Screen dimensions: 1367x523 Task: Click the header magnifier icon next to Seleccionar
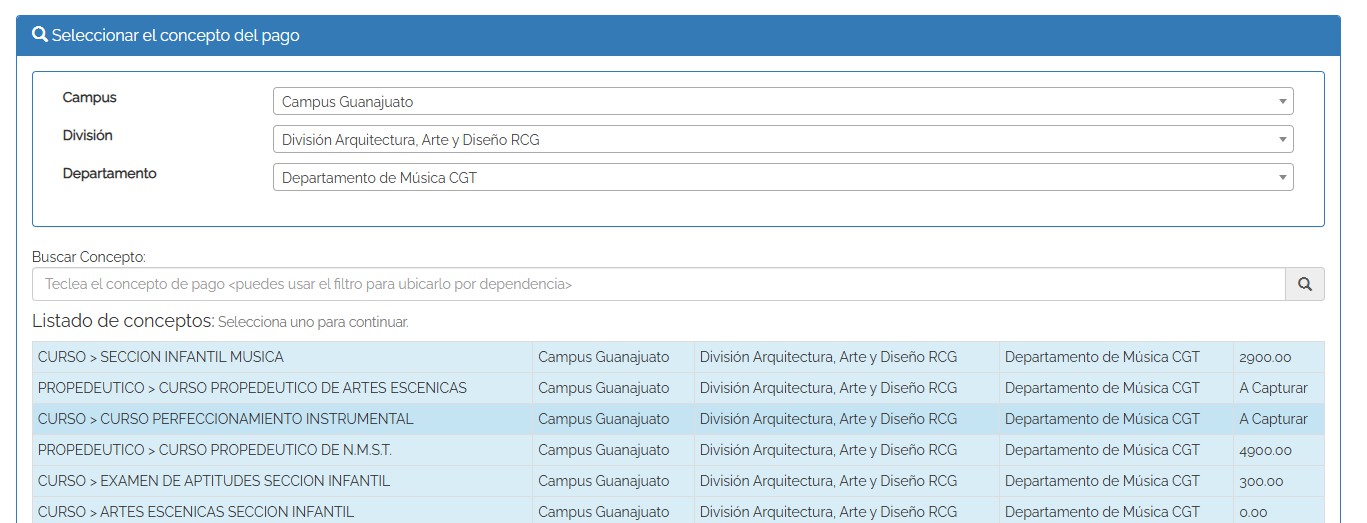pyautogui.click(x=40, y=35)
